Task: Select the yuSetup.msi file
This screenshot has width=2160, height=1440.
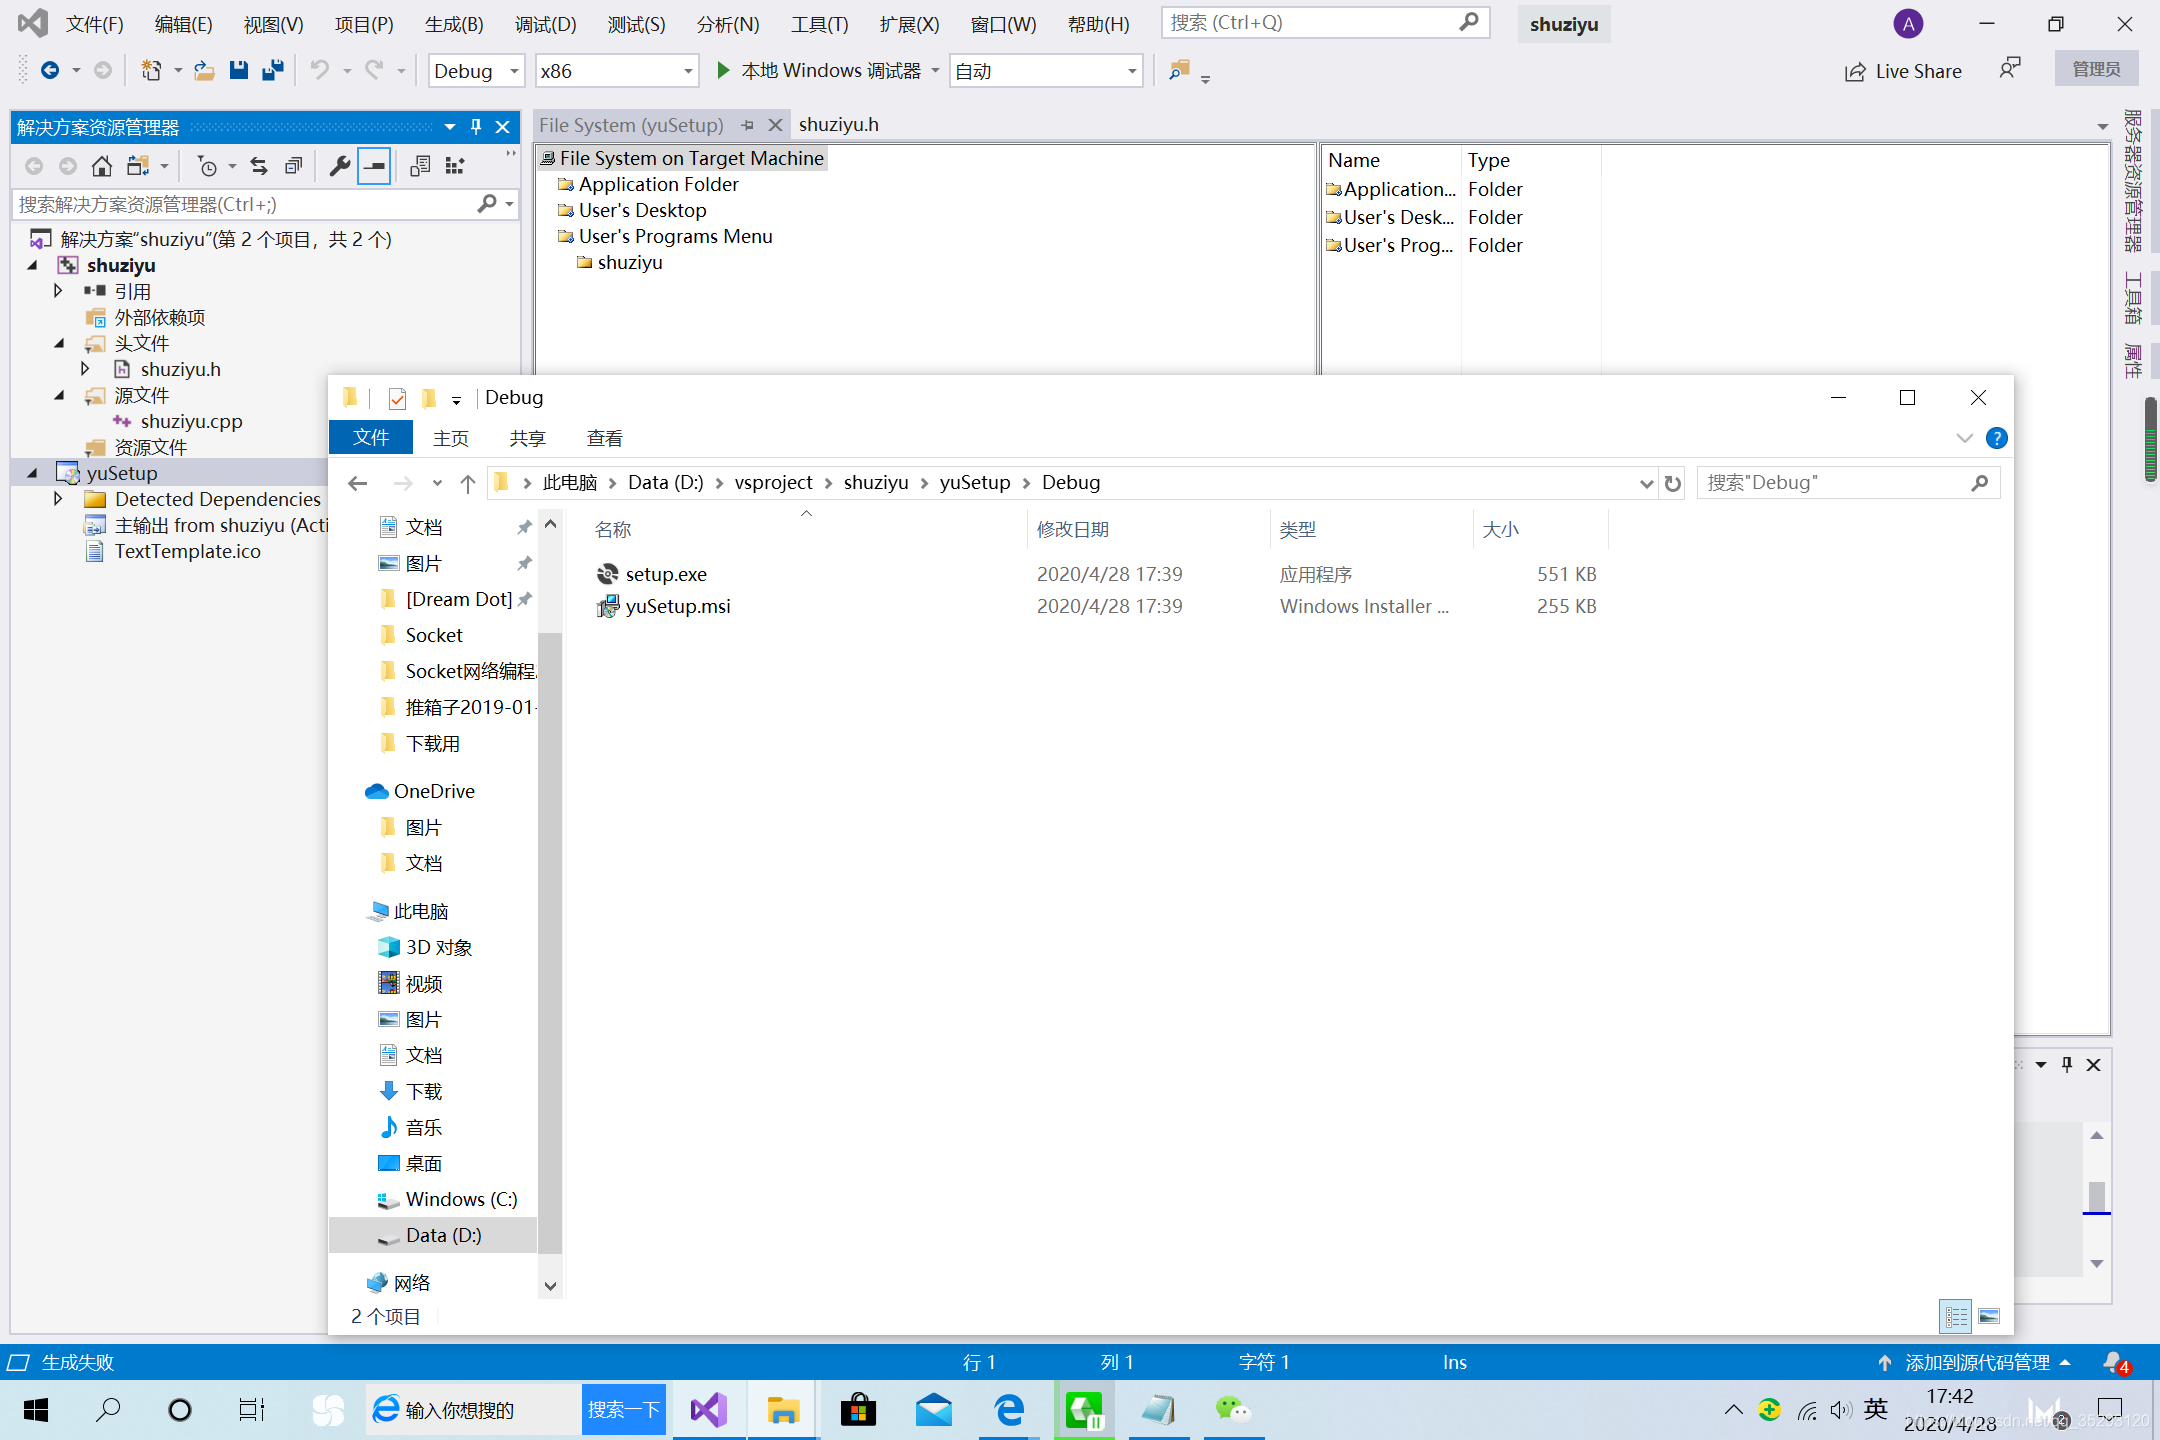Action: 677,607
